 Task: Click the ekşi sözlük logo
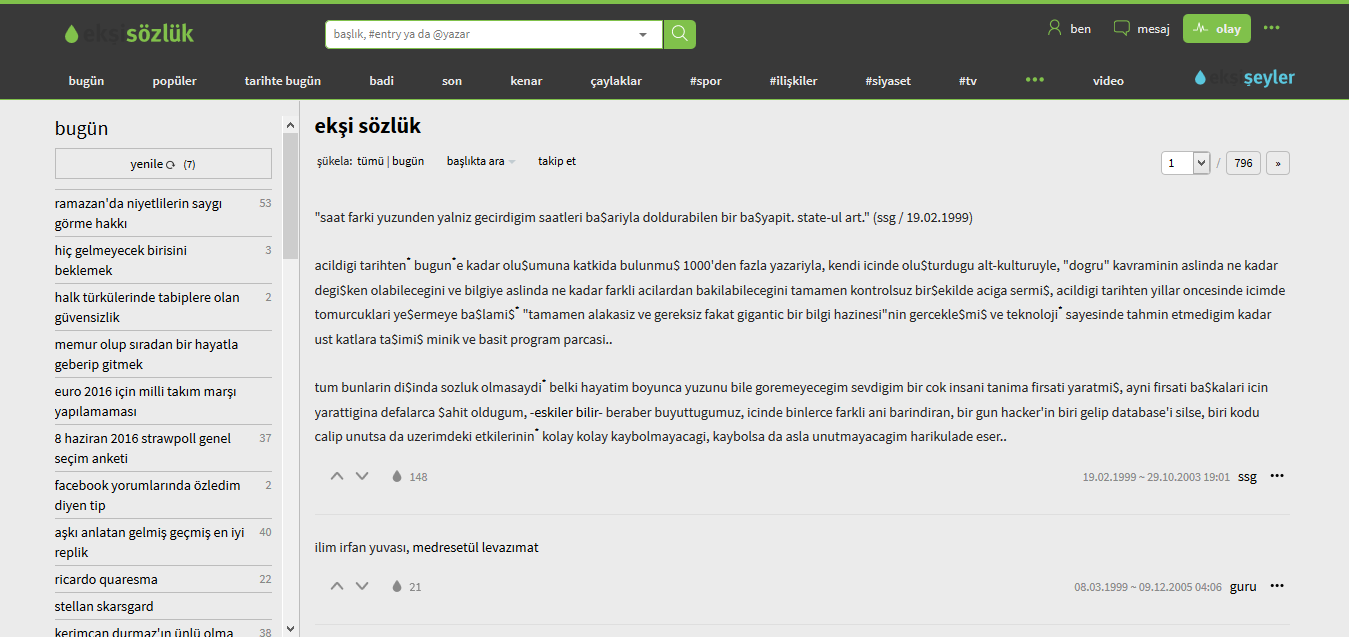[129, 33]
